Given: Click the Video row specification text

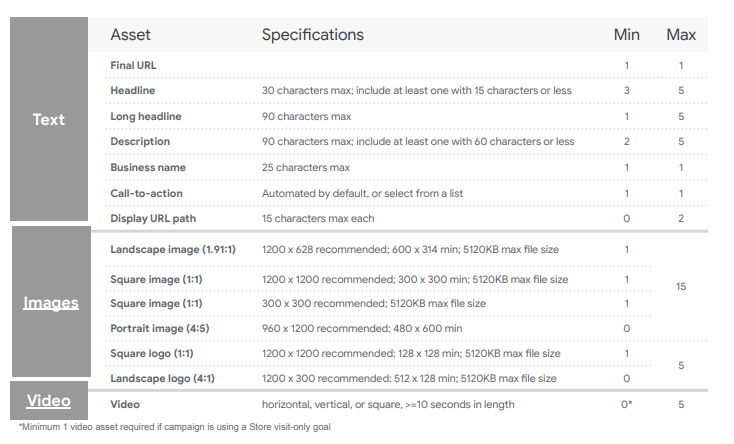Looking at the screenshot, I should tap(388, 404).
